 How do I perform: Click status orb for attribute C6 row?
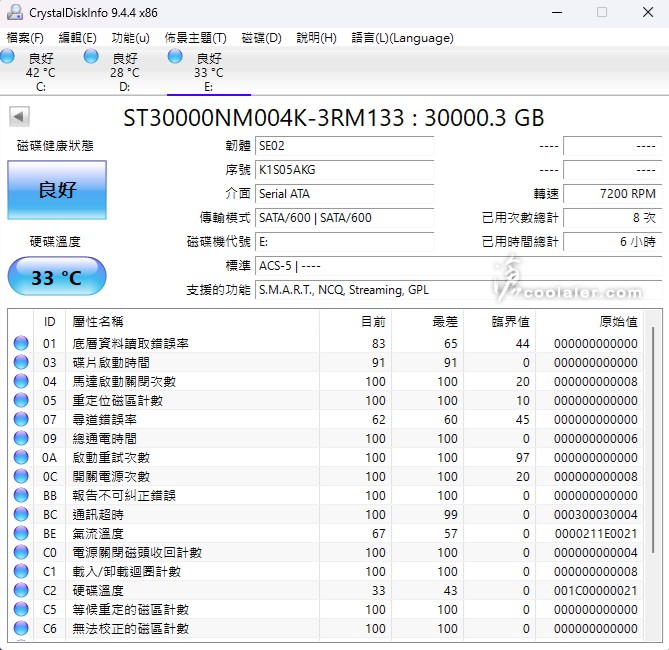click(x=21, y=628)
